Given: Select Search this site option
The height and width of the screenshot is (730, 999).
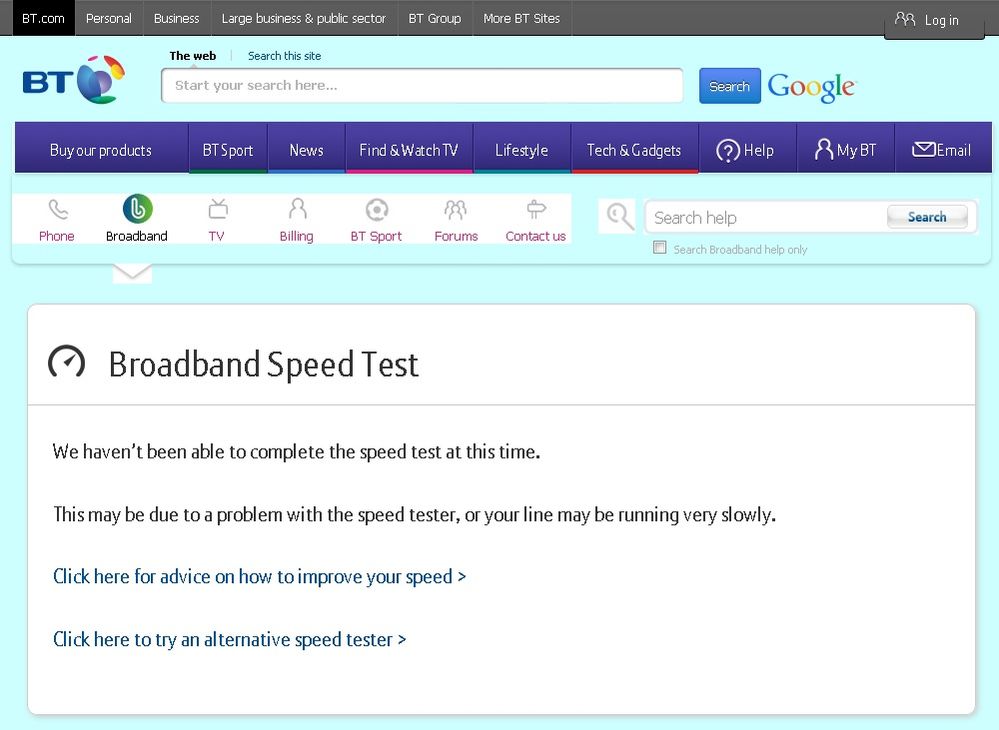Looking at the screenshot, I should click(x=284, y=56).
